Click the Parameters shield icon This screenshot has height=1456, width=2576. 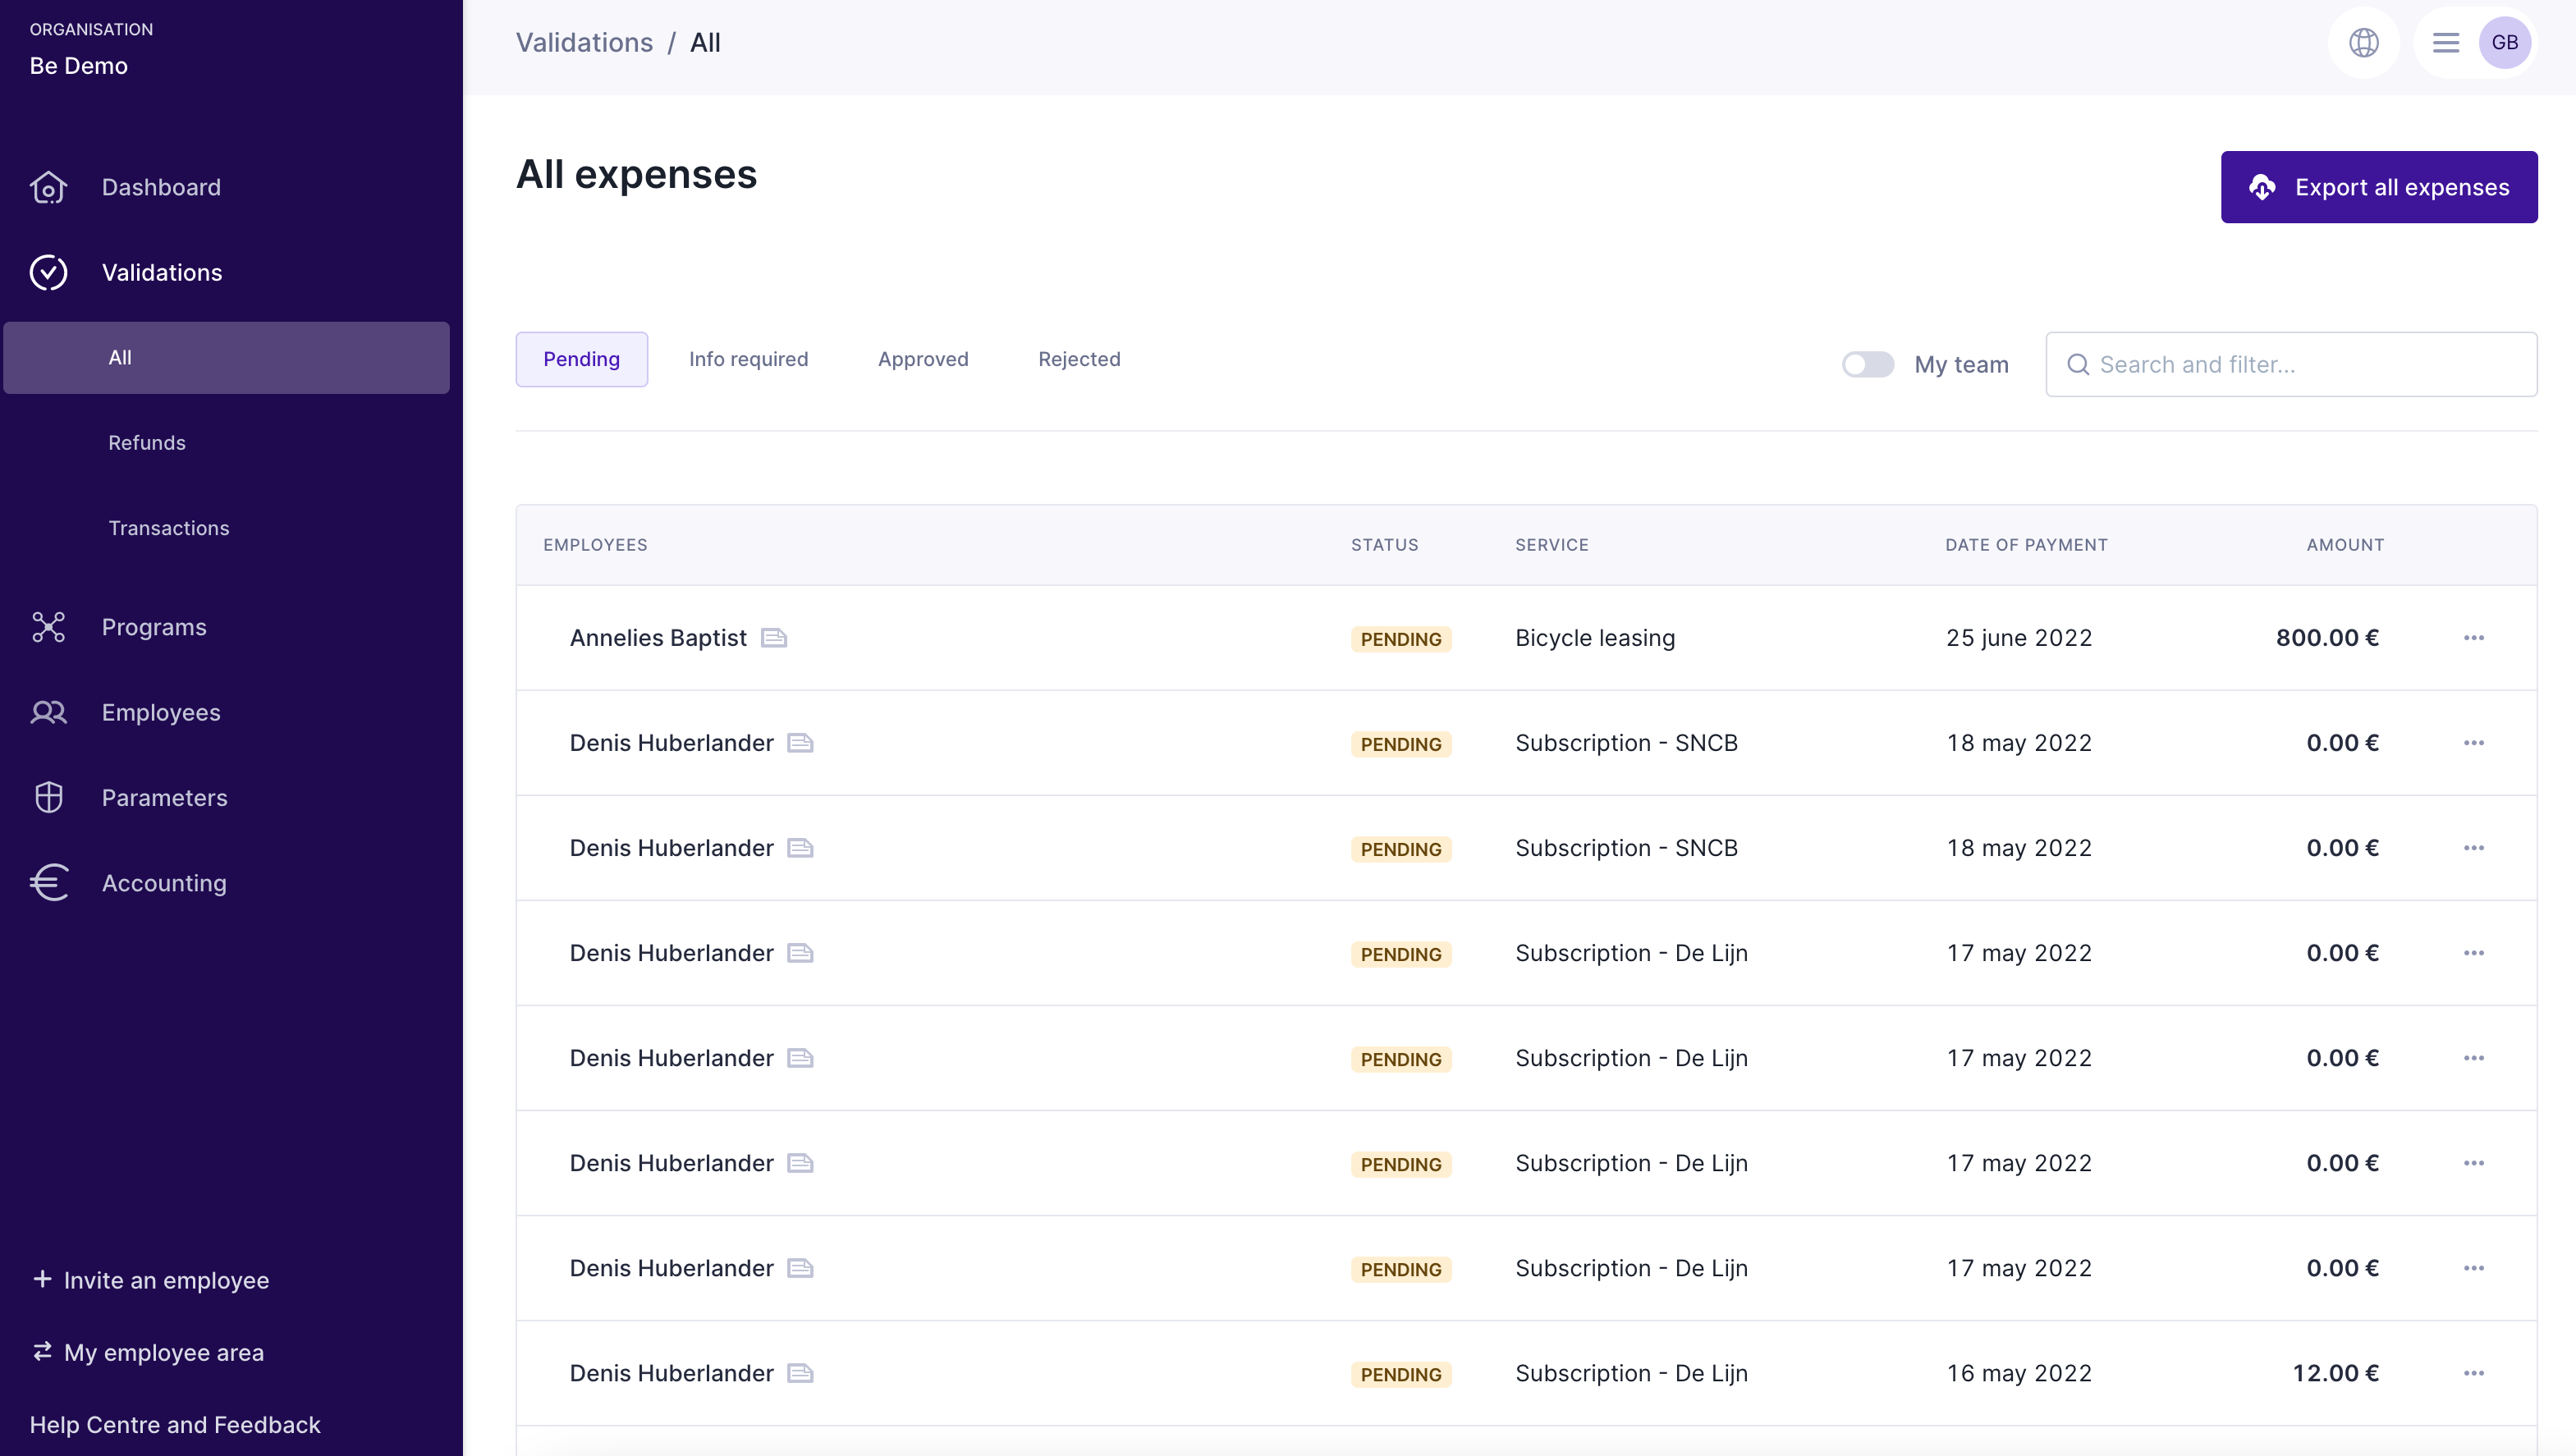point(48,797)
